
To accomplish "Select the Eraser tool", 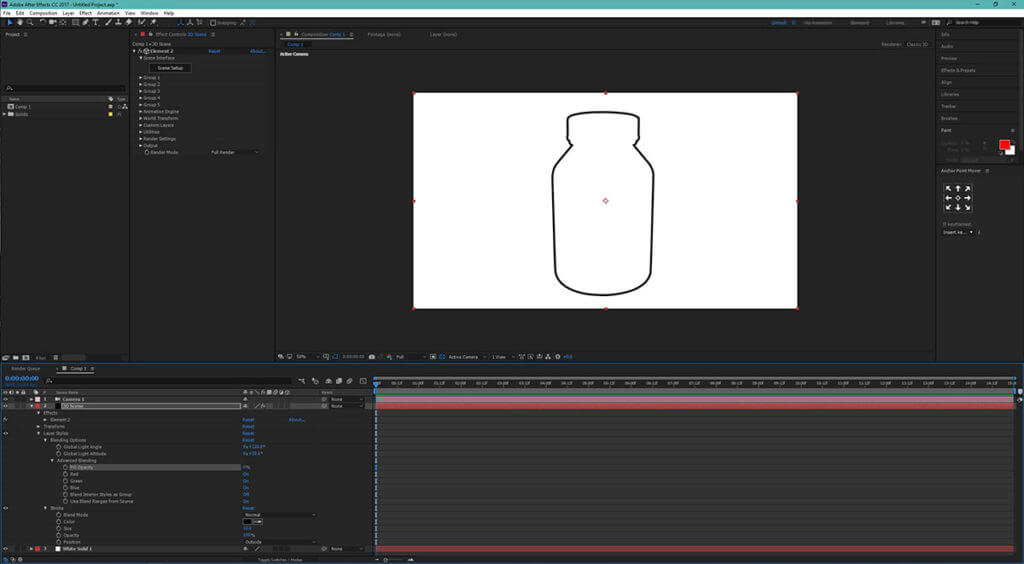I will pos(129,22).
